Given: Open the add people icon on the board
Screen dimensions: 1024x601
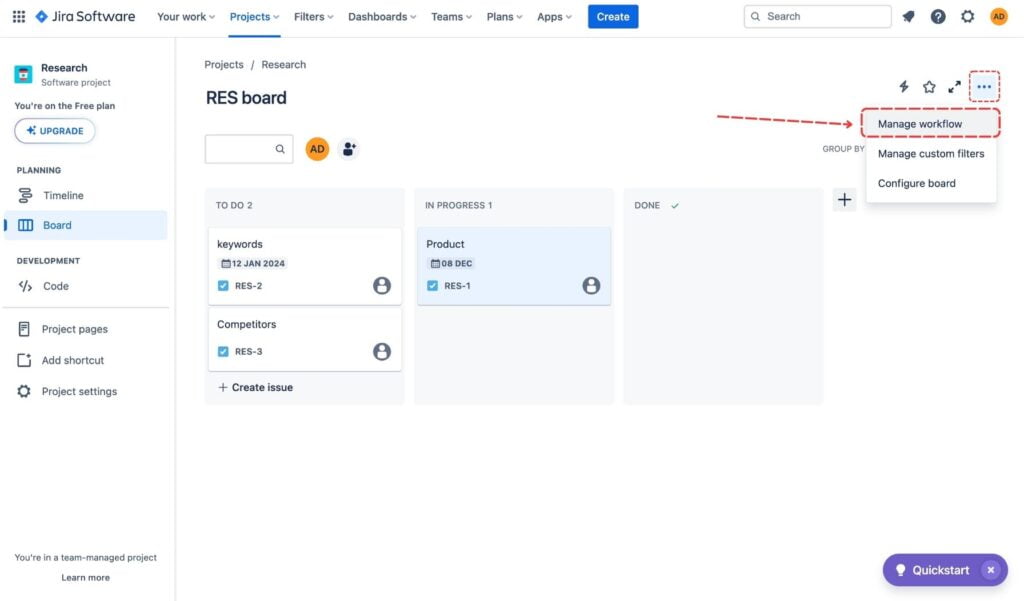Looking at the screenshot, I should click(349, 148).
